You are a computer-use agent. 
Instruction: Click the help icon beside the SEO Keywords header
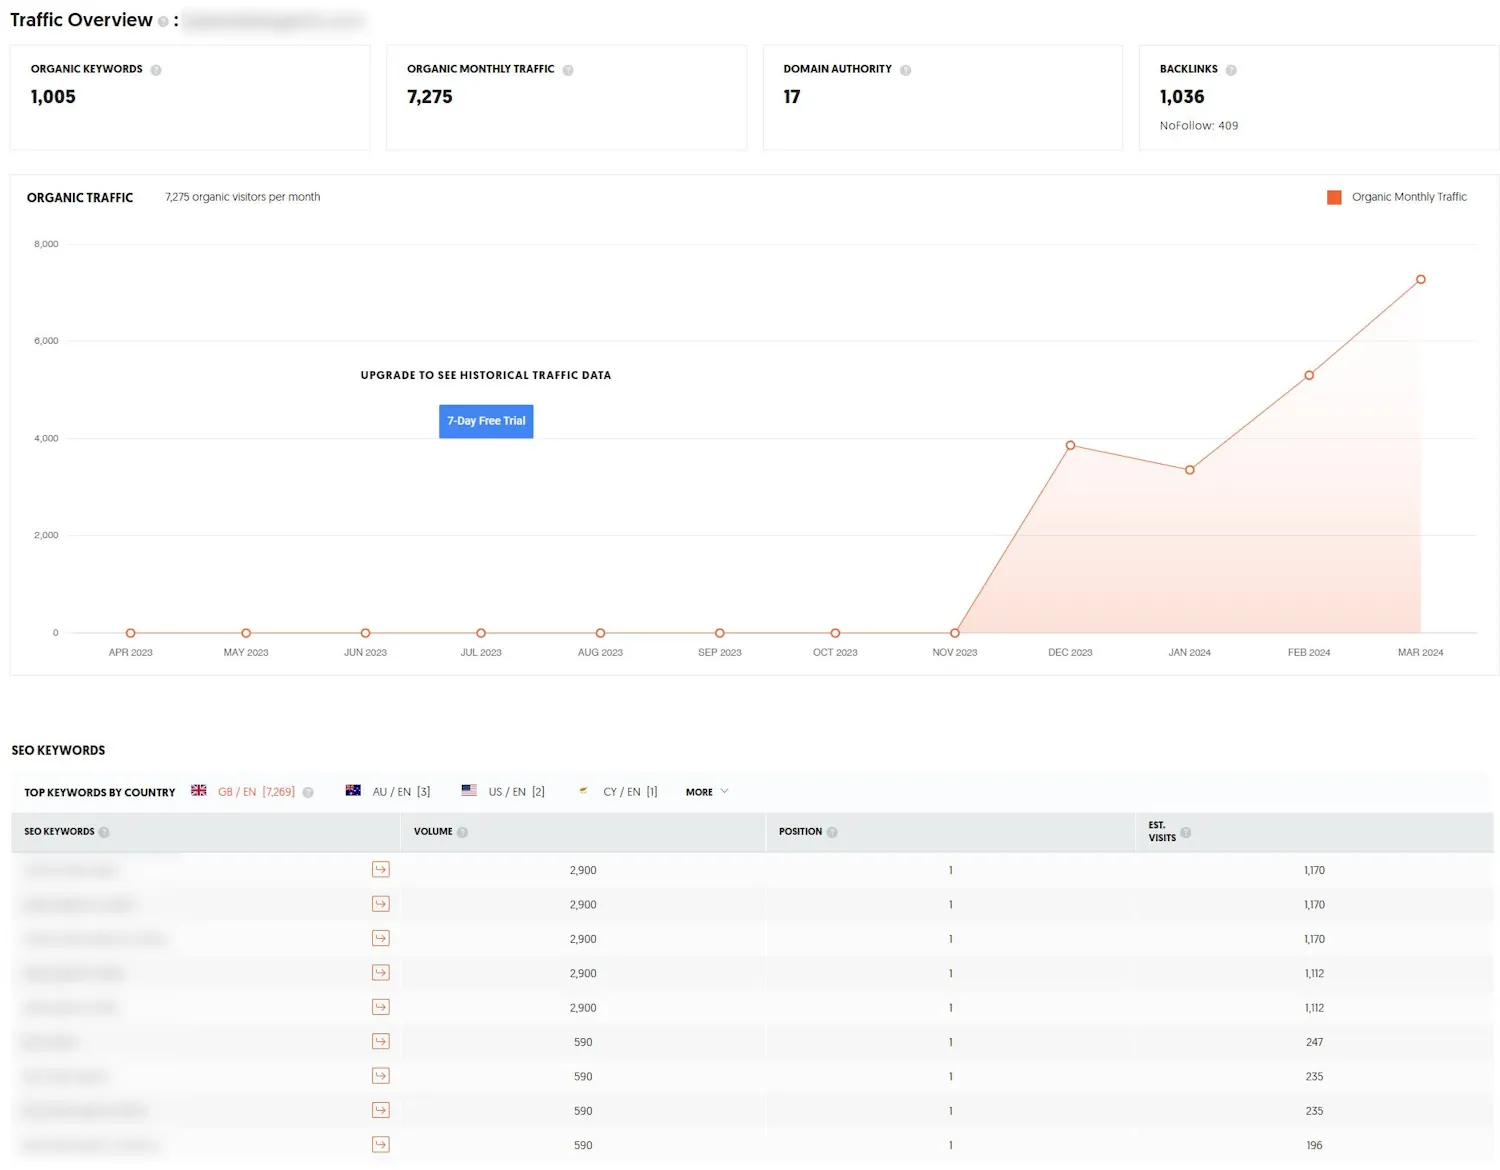pyautogui.click(x=104, y=831)
